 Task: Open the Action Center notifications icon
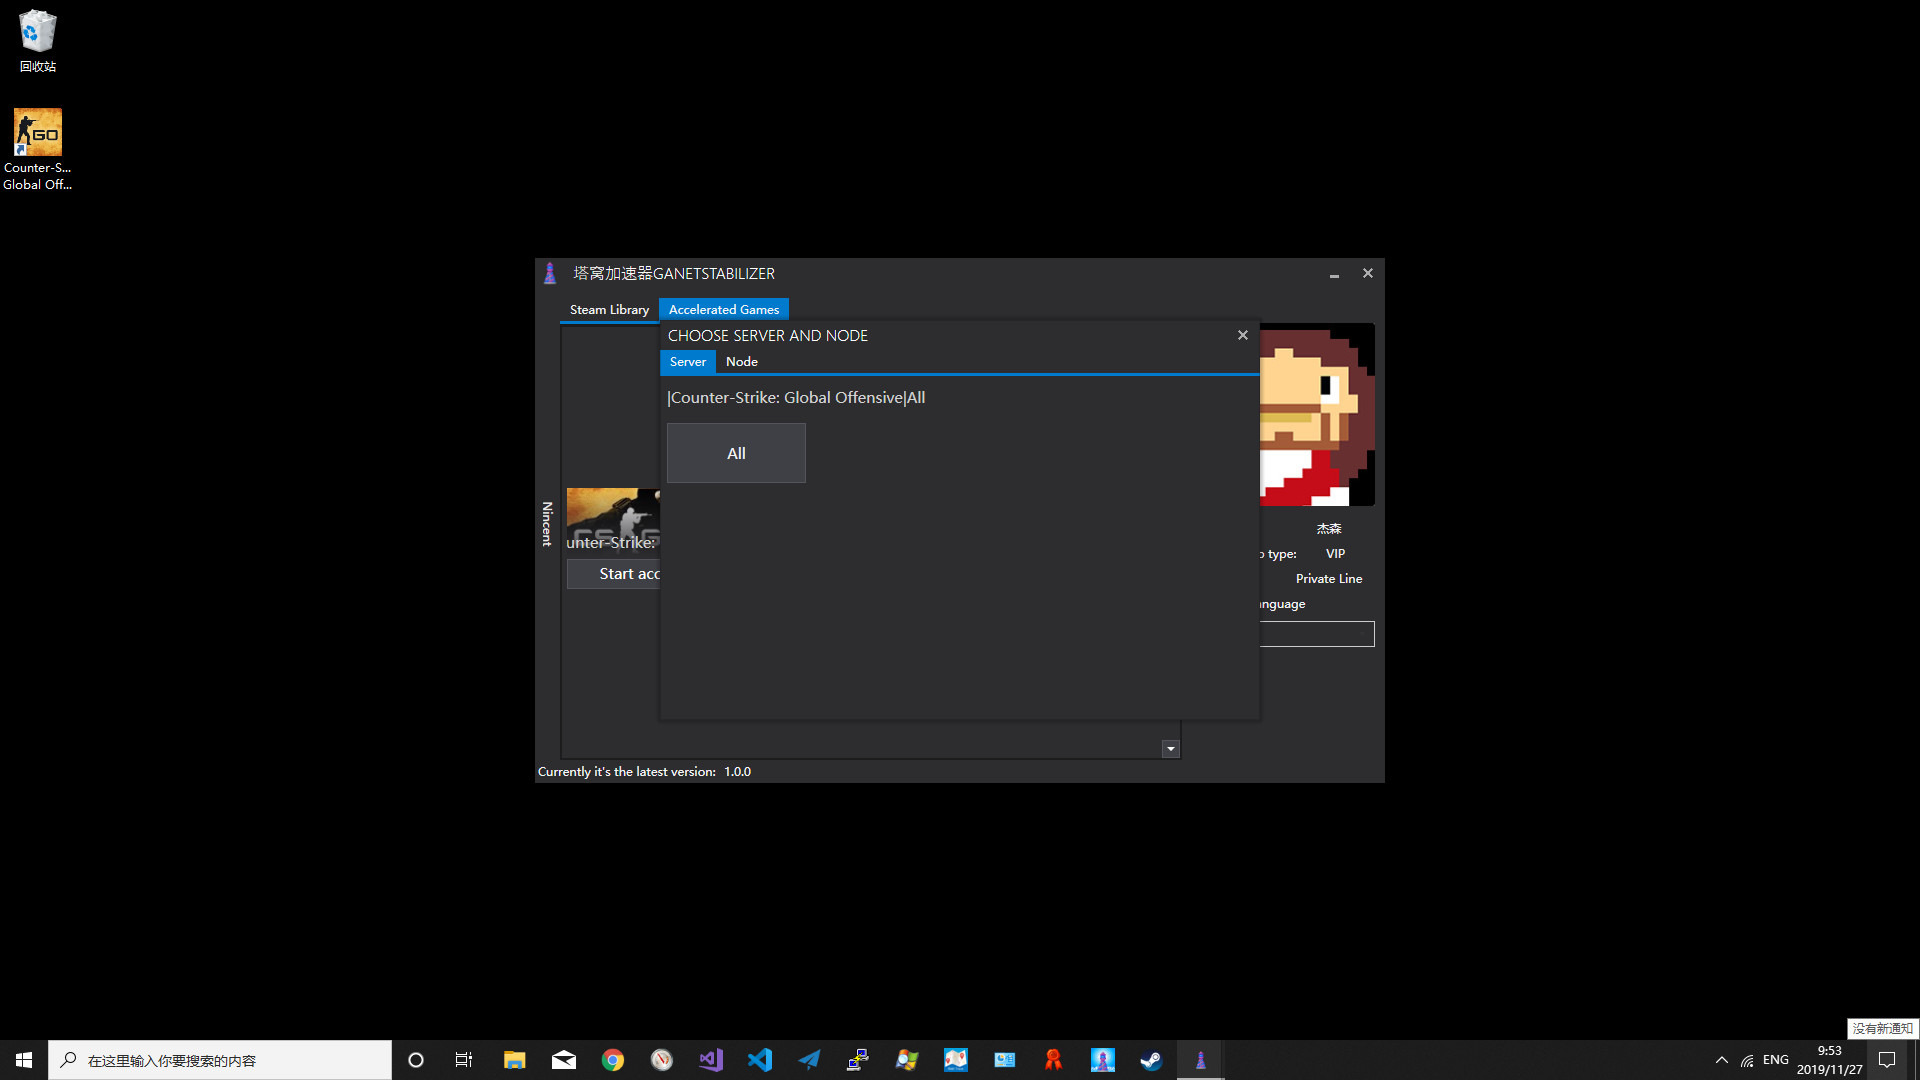click(1887, 1060)
